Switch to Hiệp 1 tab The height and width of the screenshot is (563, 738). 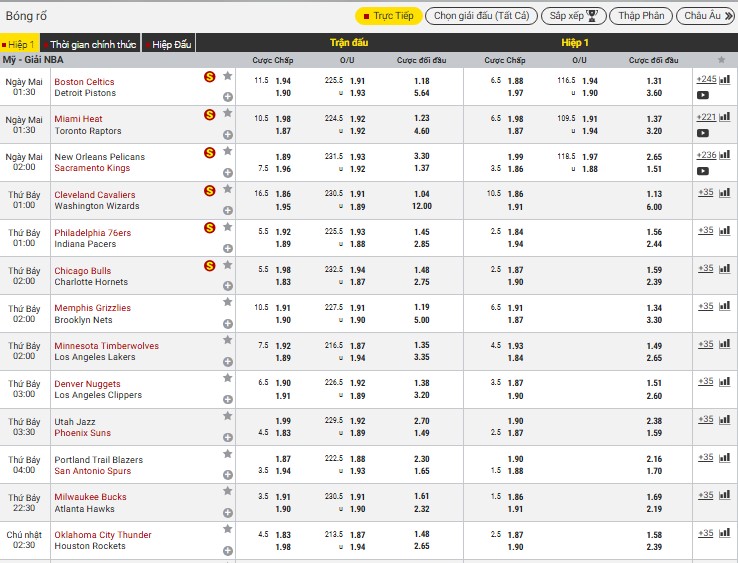[20, 44]
